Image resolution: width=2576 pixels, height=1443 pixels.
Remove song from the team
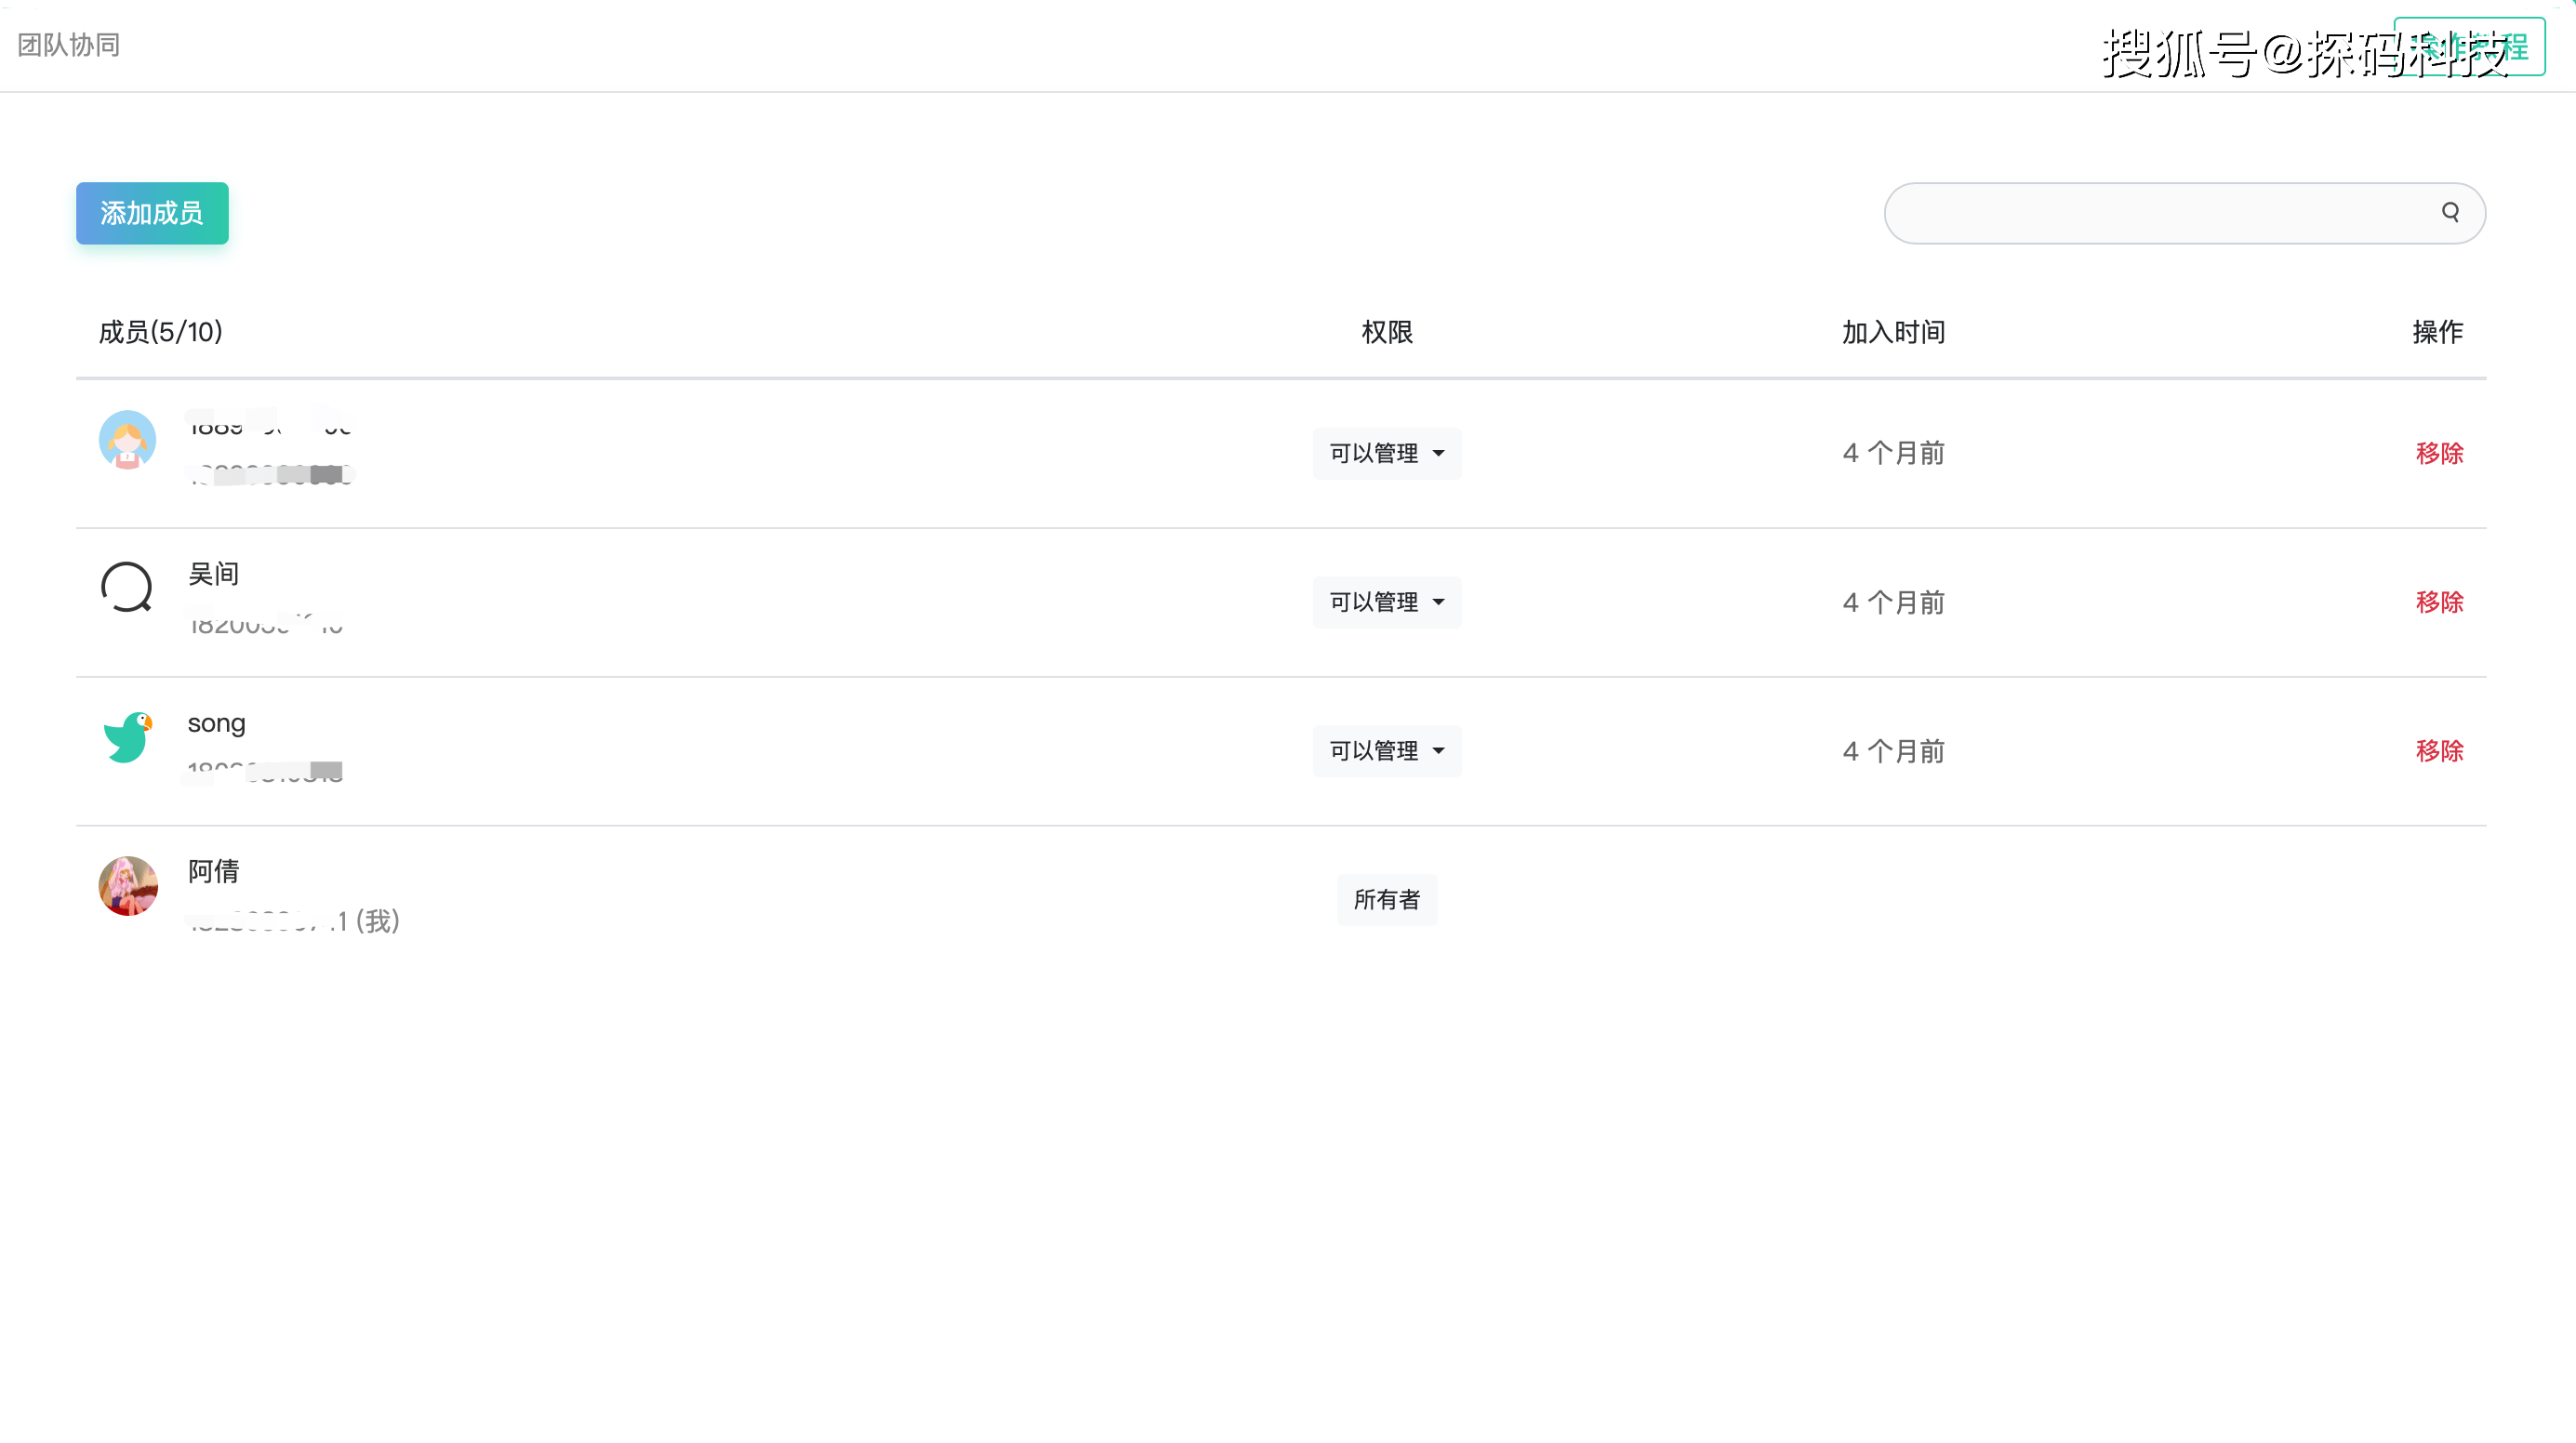(x=2439, y=751)
